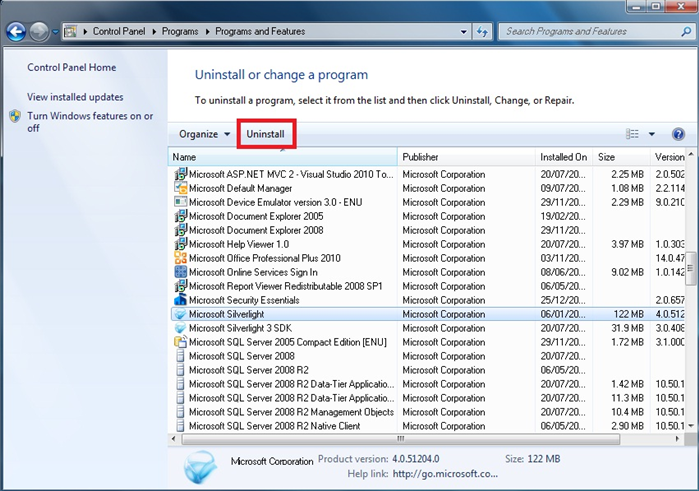The height and width of the screenshot is (491, 699).
Task: Click the Control Panel icon in address bar
Action: (x=70, y=32)
